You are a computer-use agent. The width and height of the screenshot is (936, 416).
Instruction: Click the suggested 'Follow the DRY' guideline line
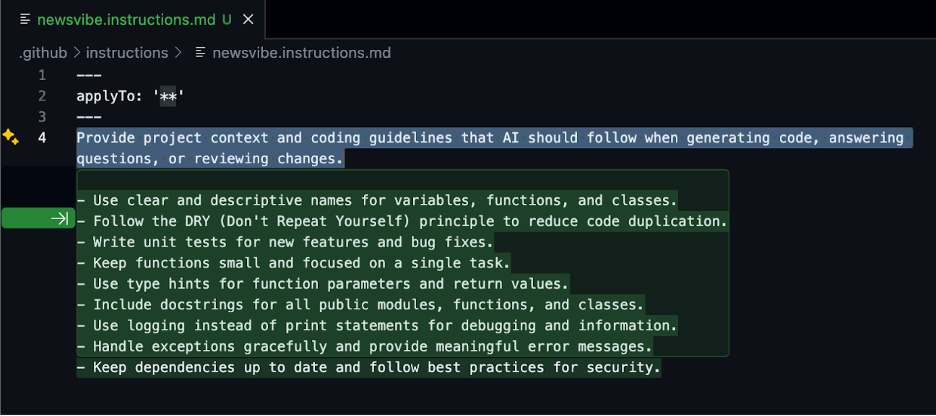point(402,221)
